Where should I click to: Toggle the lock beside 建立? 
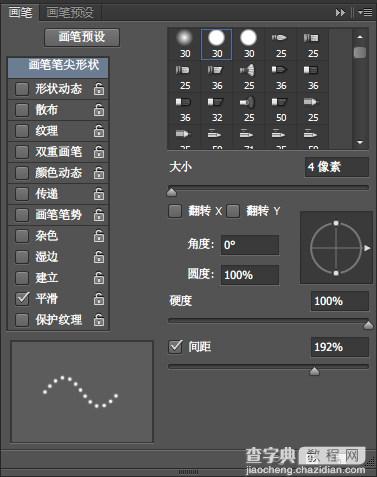99,278
